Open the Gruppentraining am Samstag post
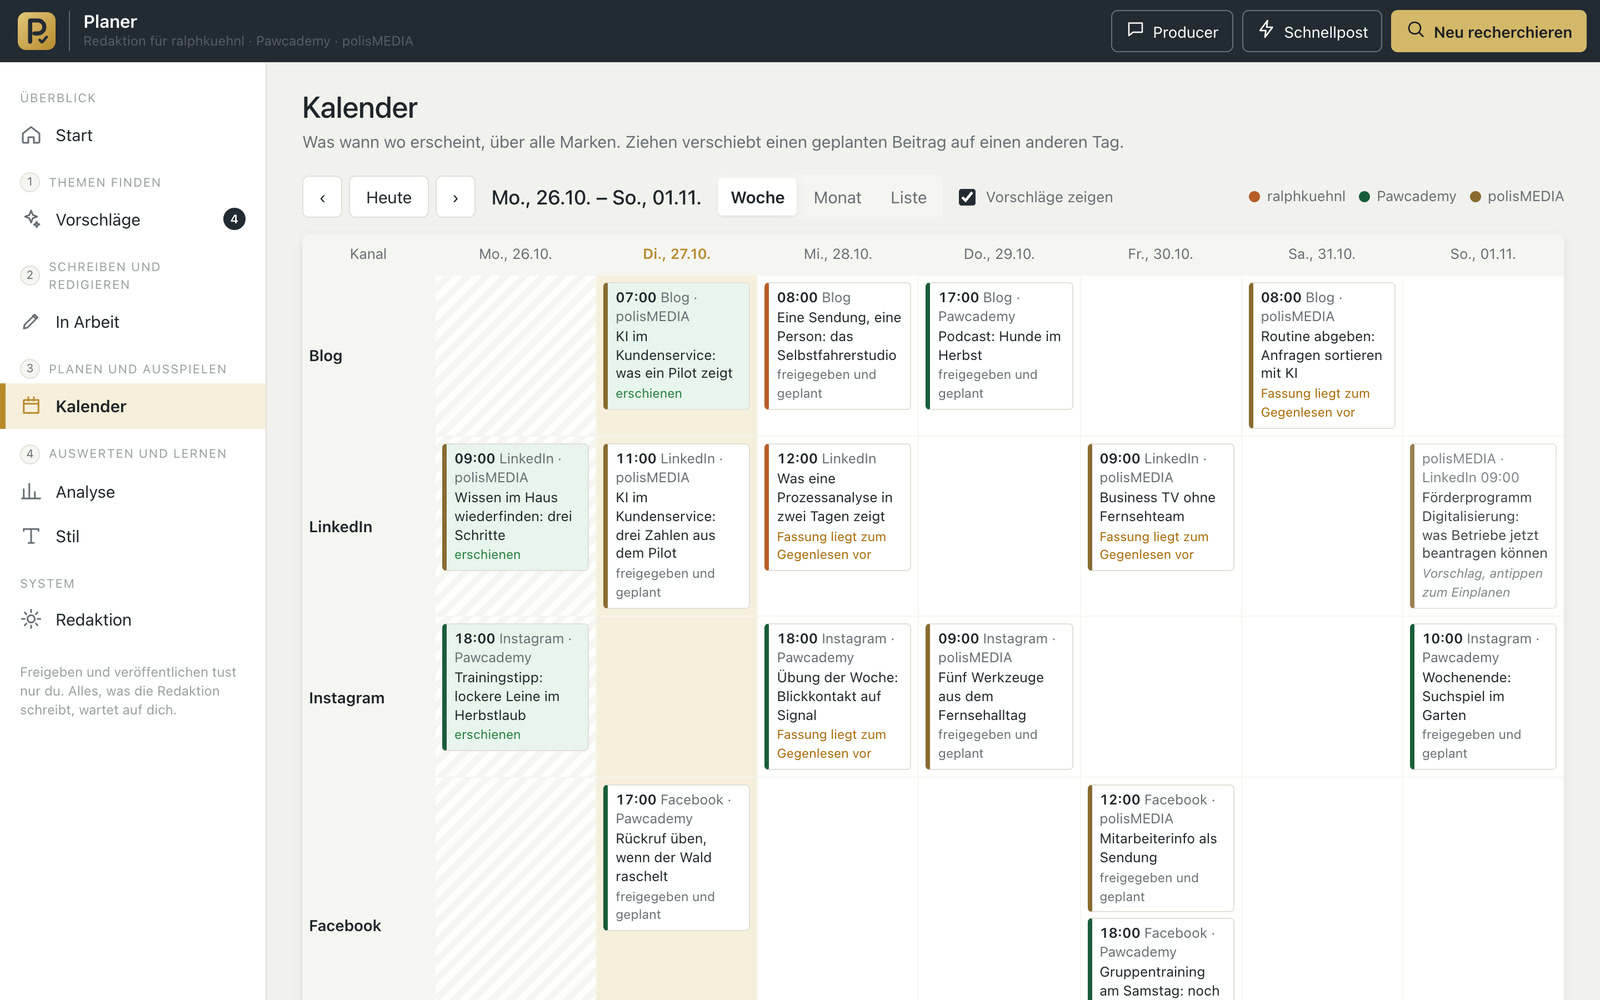 1160,959
